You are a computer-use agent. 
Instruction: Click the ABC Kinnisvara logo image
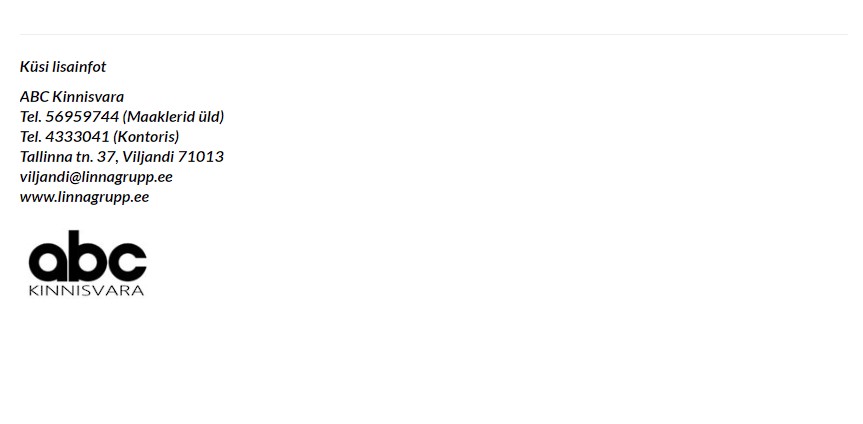pos(88,263)
